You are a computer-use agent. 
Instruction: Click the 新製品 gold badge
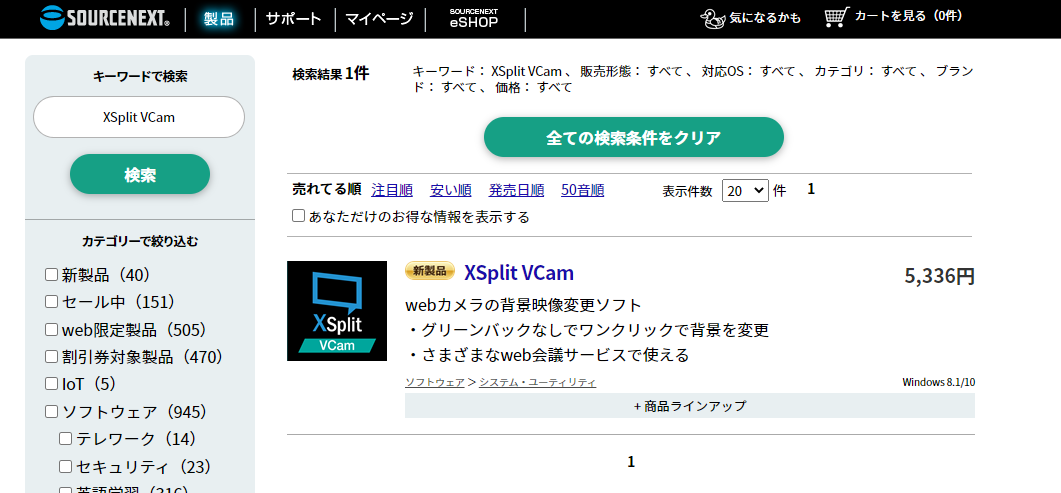click(x=430, y=271)
